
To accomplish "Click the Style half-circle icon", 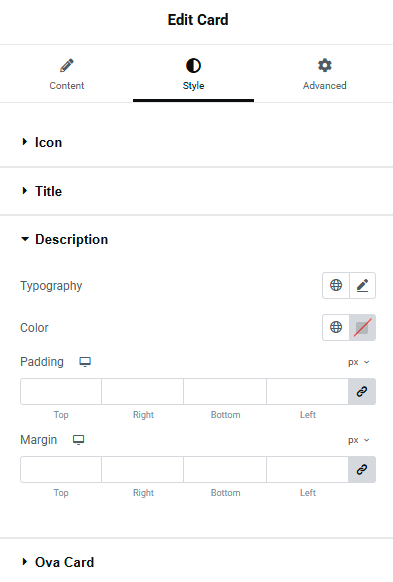I will pos(193,66).
